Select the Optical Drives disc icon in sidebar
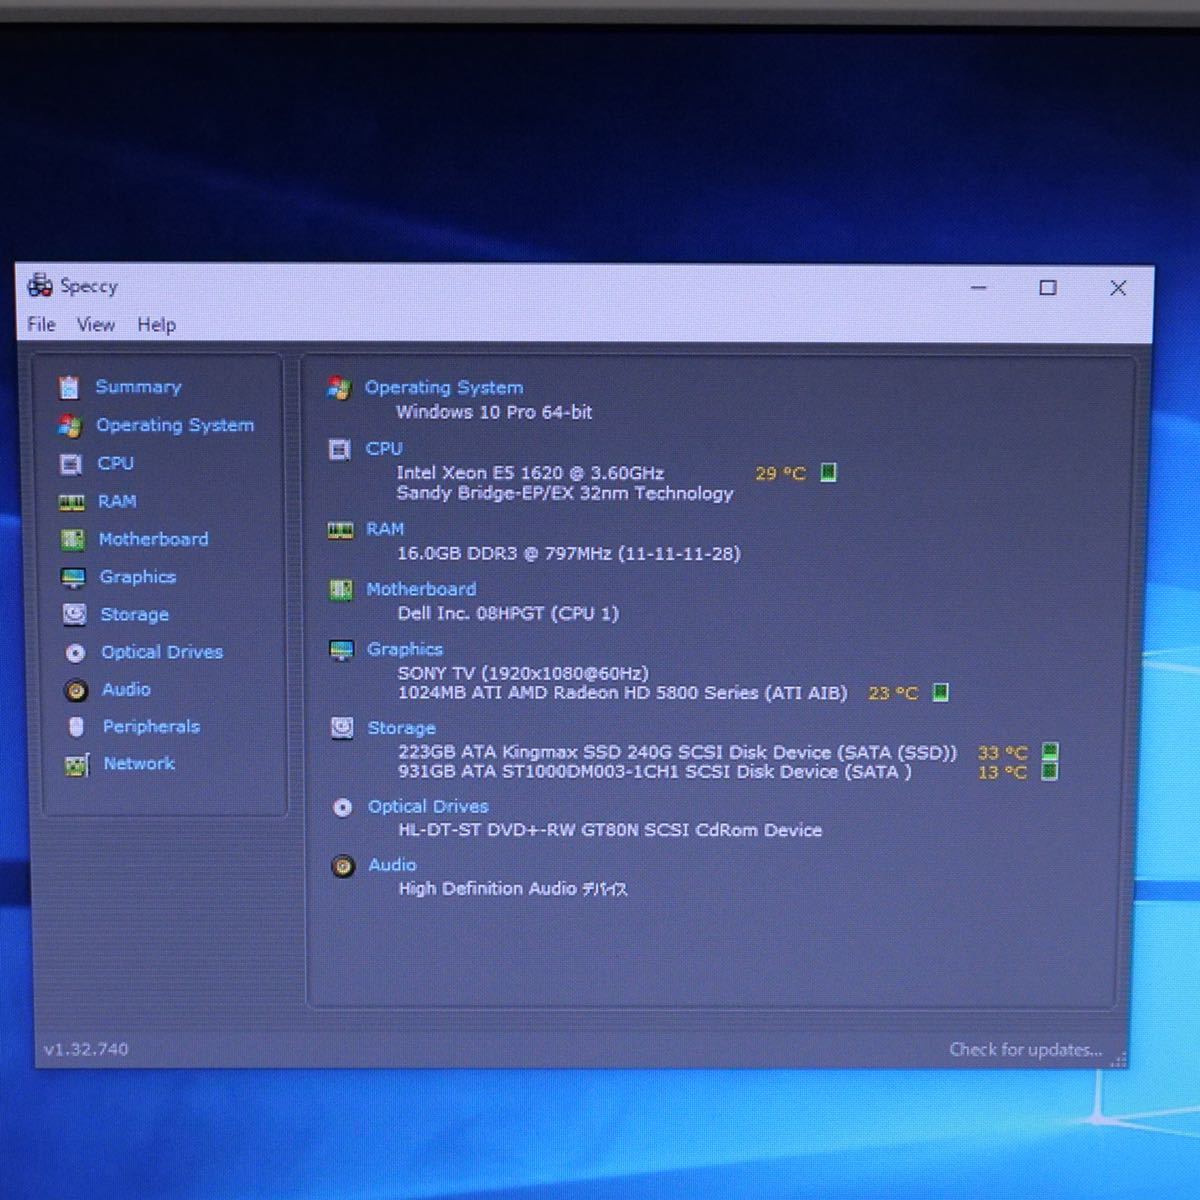 point(75,653)
